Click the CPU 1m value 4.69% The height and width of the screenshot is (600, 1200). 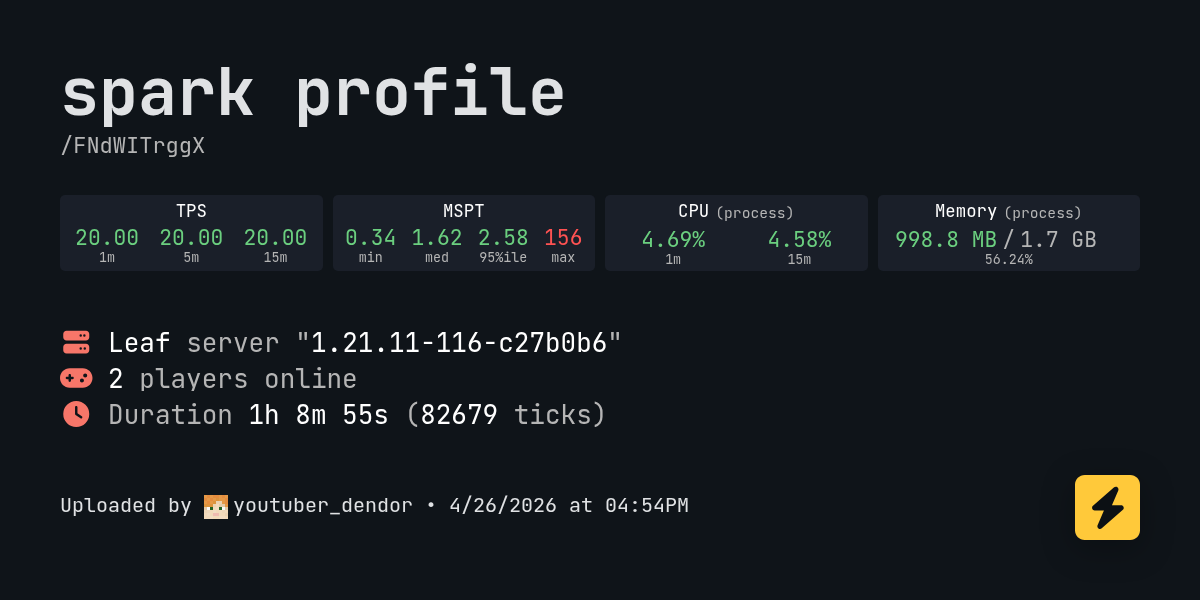point(673,240)
